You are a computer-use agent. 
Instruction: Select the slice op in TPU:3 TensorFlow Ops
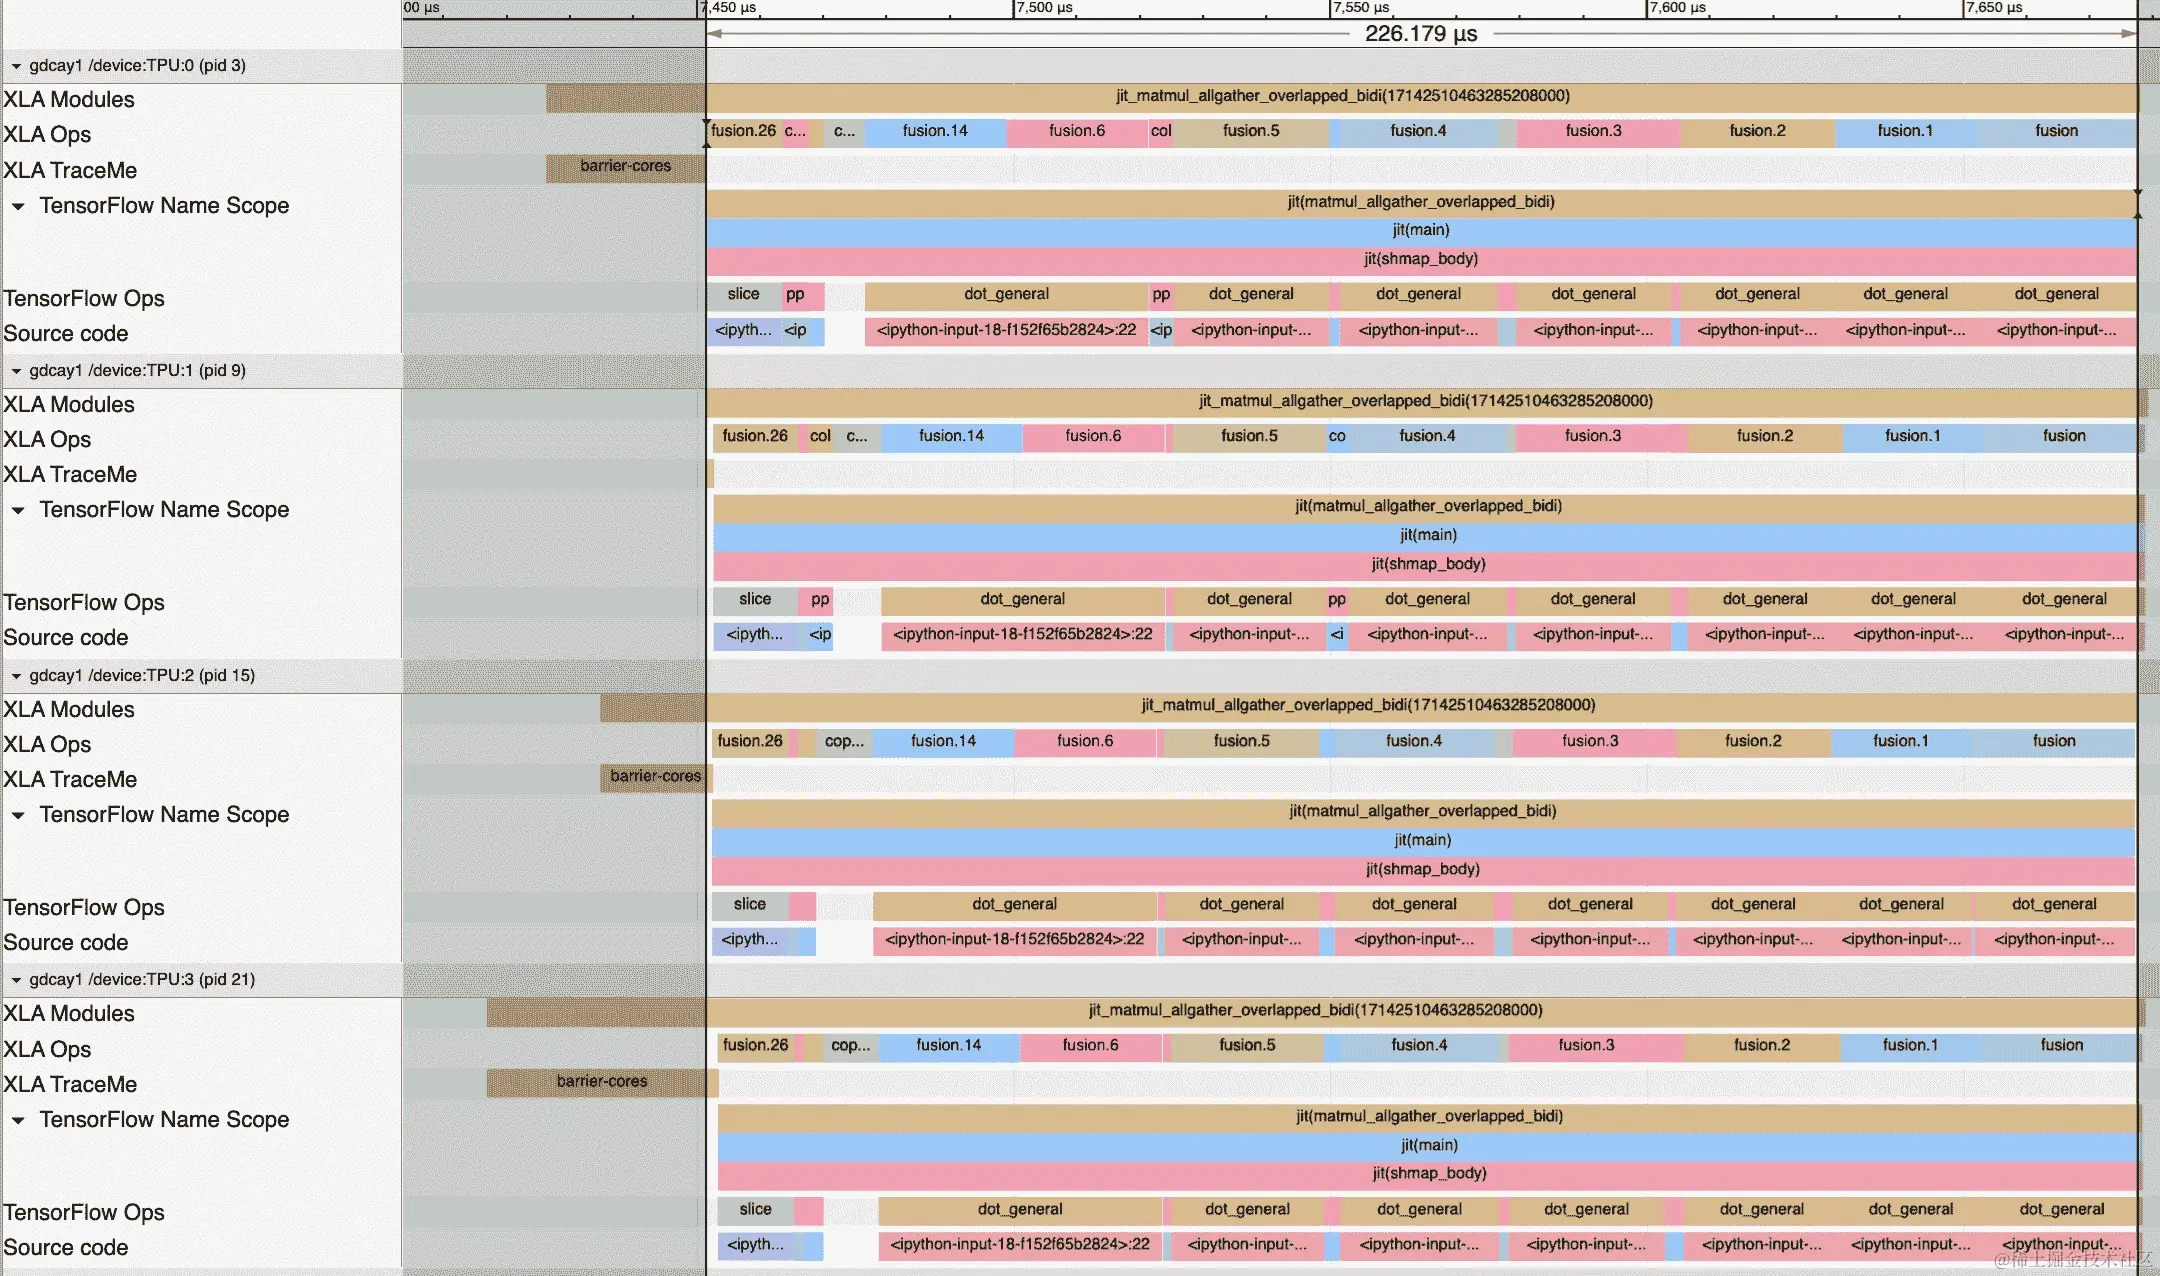coord(755,1209)
